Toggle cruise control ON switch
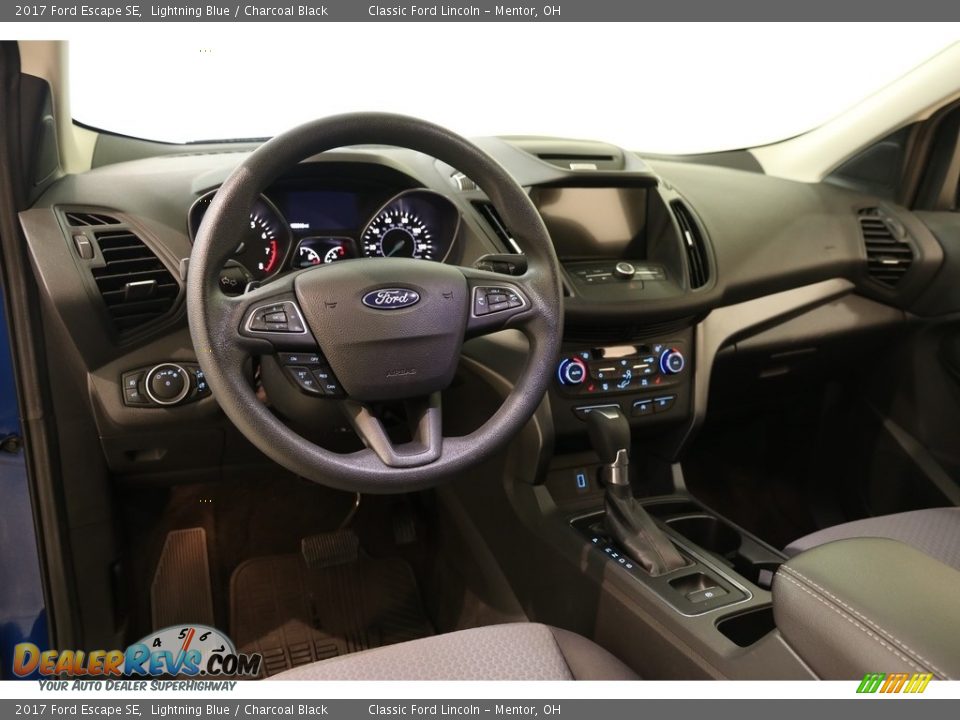This screenshot has width=960, height=720. tap(292, 357)
